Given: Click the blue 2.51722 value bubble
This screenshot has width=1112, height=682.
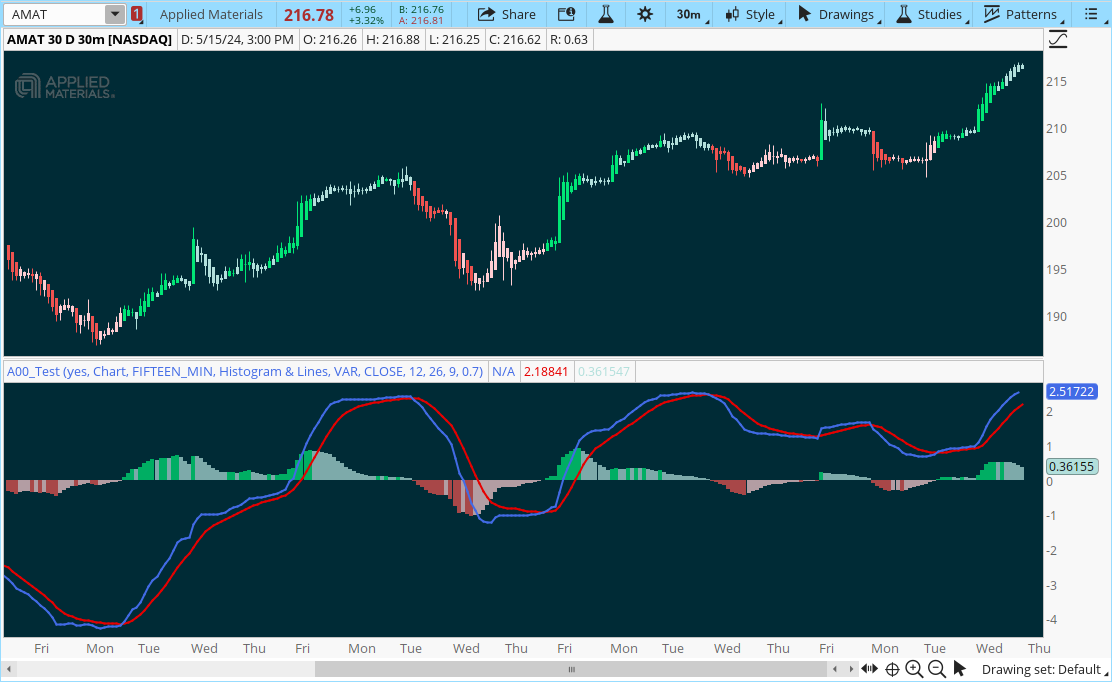Looking at the screenshot, I should click(1072, 391).
